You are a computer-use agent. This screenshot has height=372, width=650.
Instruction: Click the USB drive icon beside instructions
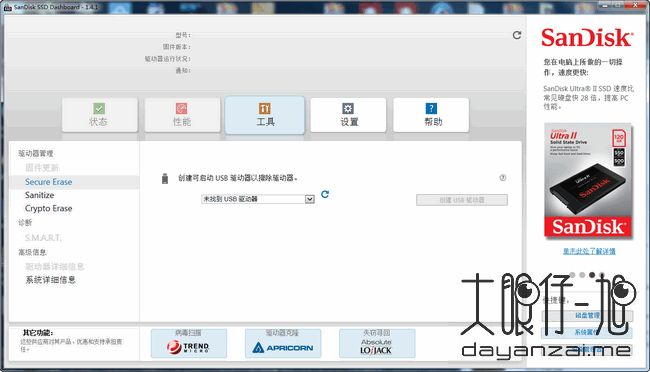(165, 179)
